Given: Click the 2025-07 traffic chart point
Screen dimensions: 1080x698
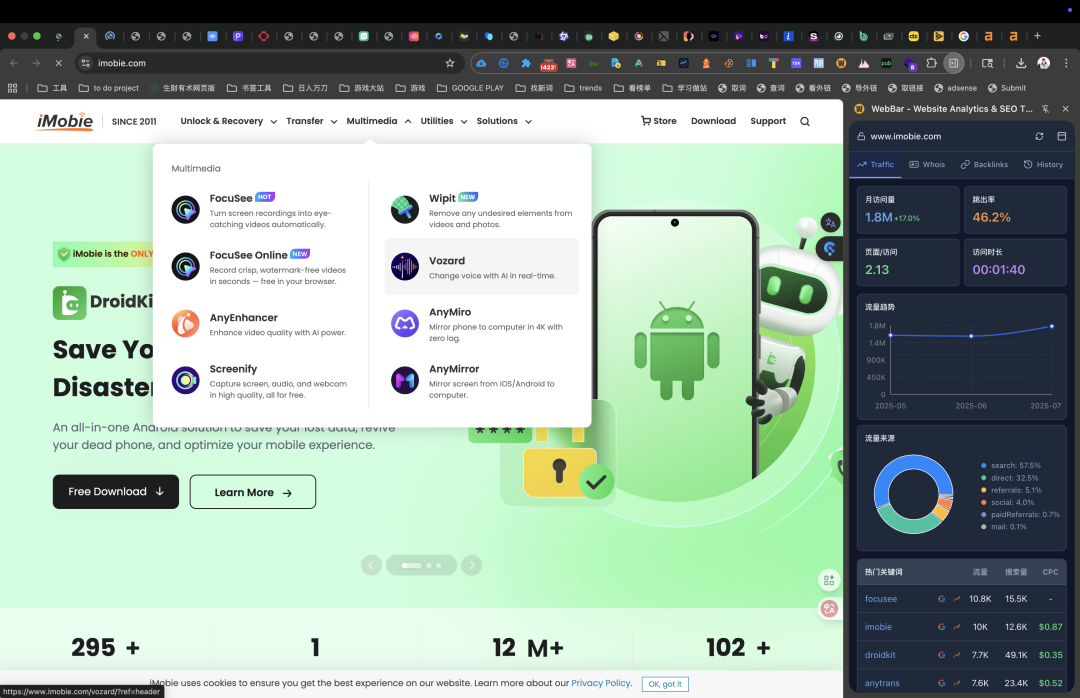Looking at the screenshot, I should click(1052, 327).
